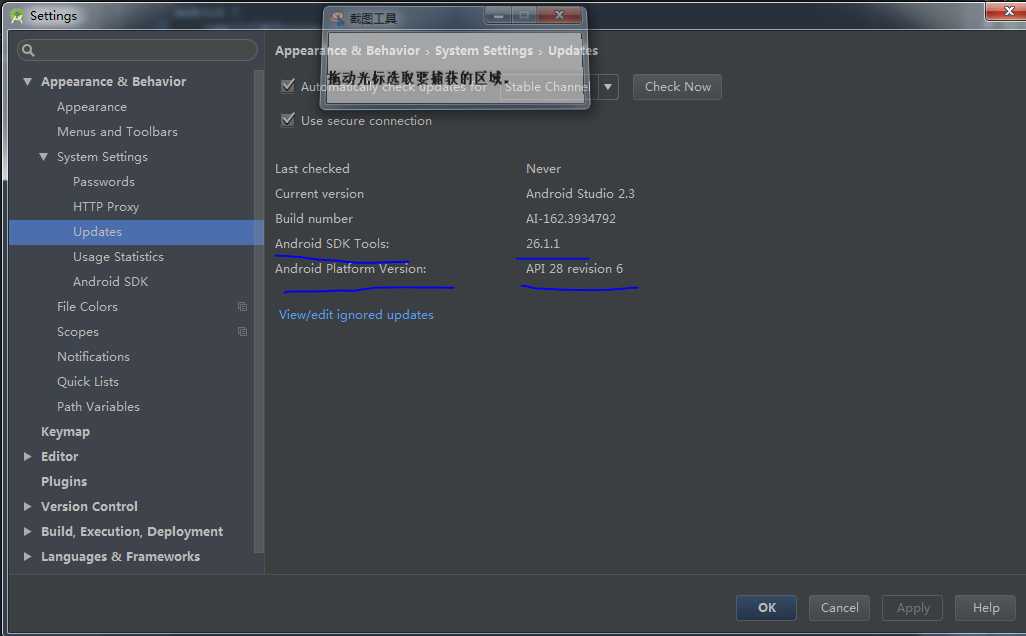Click the Android Studio icon in Settings title bar
1026x636 pixels.
pos(17,16)
